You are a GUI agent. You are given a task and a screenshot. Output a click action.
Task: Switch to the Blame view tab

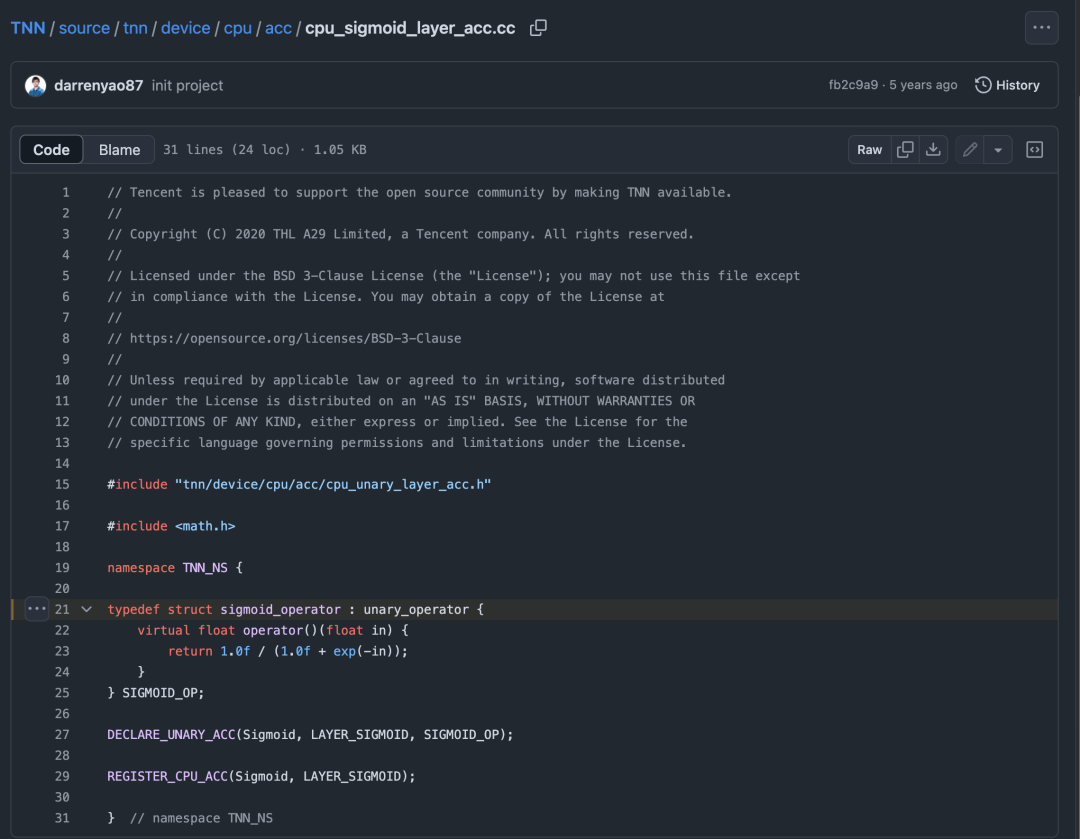[x=119, y=149]
